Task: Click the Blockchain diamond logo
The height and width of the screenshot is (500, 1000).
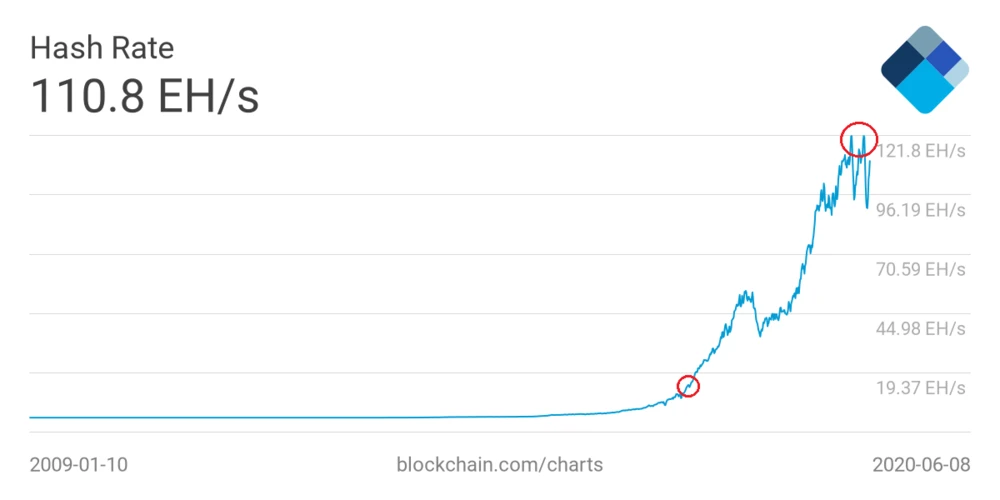Action: [925, 69]
